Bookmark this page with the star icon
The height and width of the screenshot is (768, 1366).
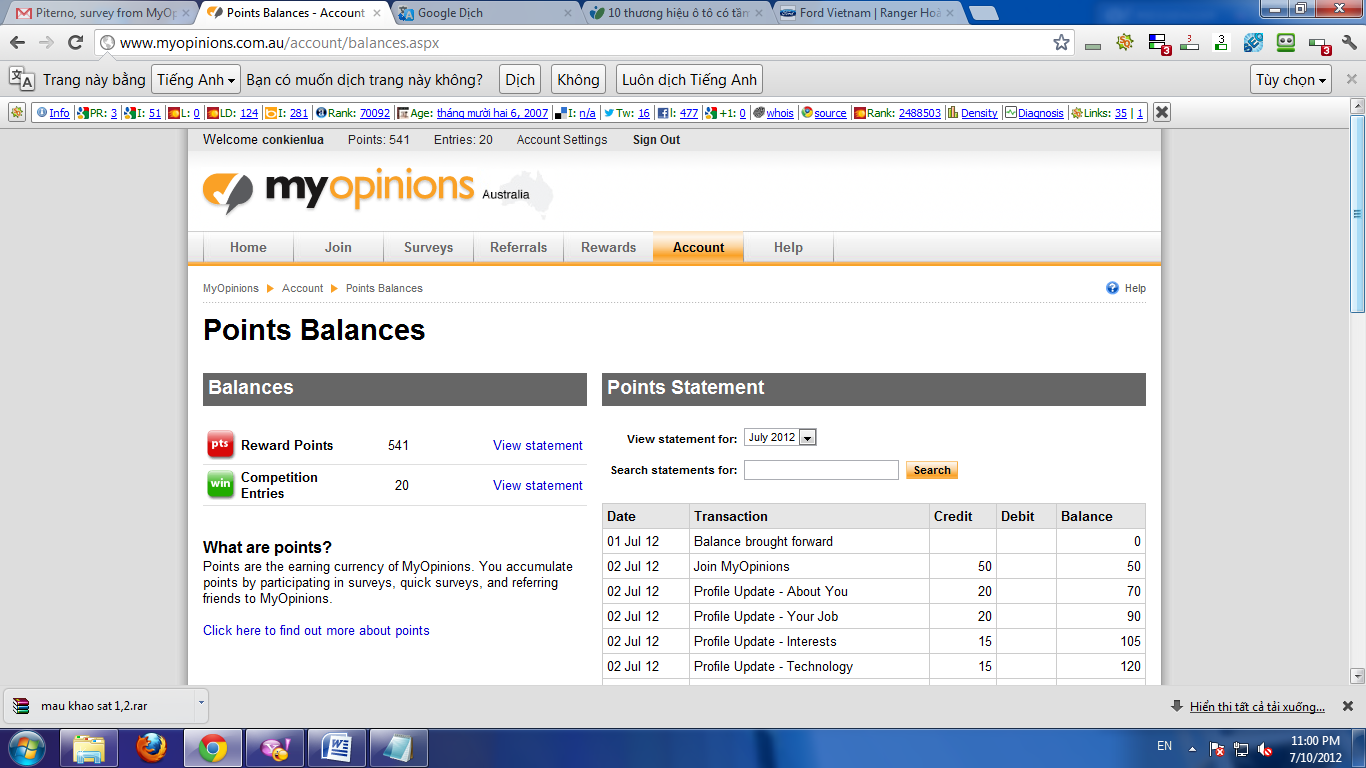point(1061,43)
